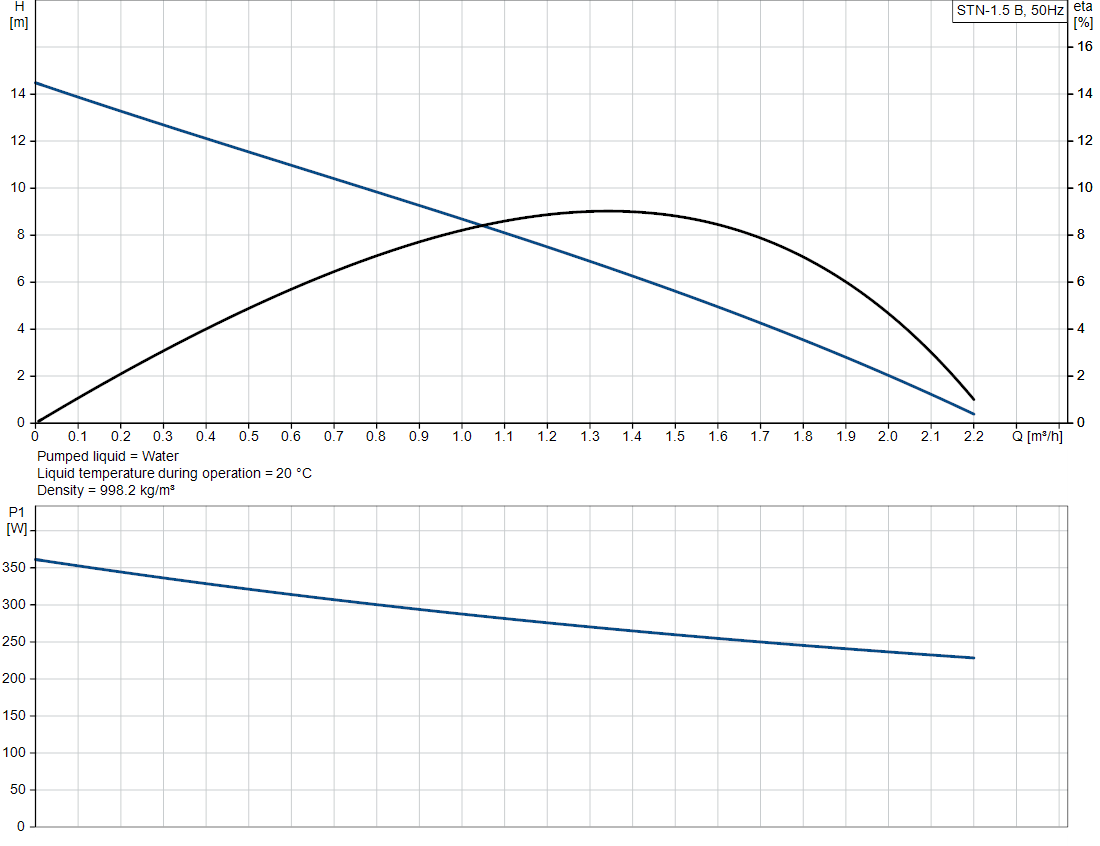Click the origin of the black efficiency curve
Viewport: 1100px width, 846px height.
37,422
